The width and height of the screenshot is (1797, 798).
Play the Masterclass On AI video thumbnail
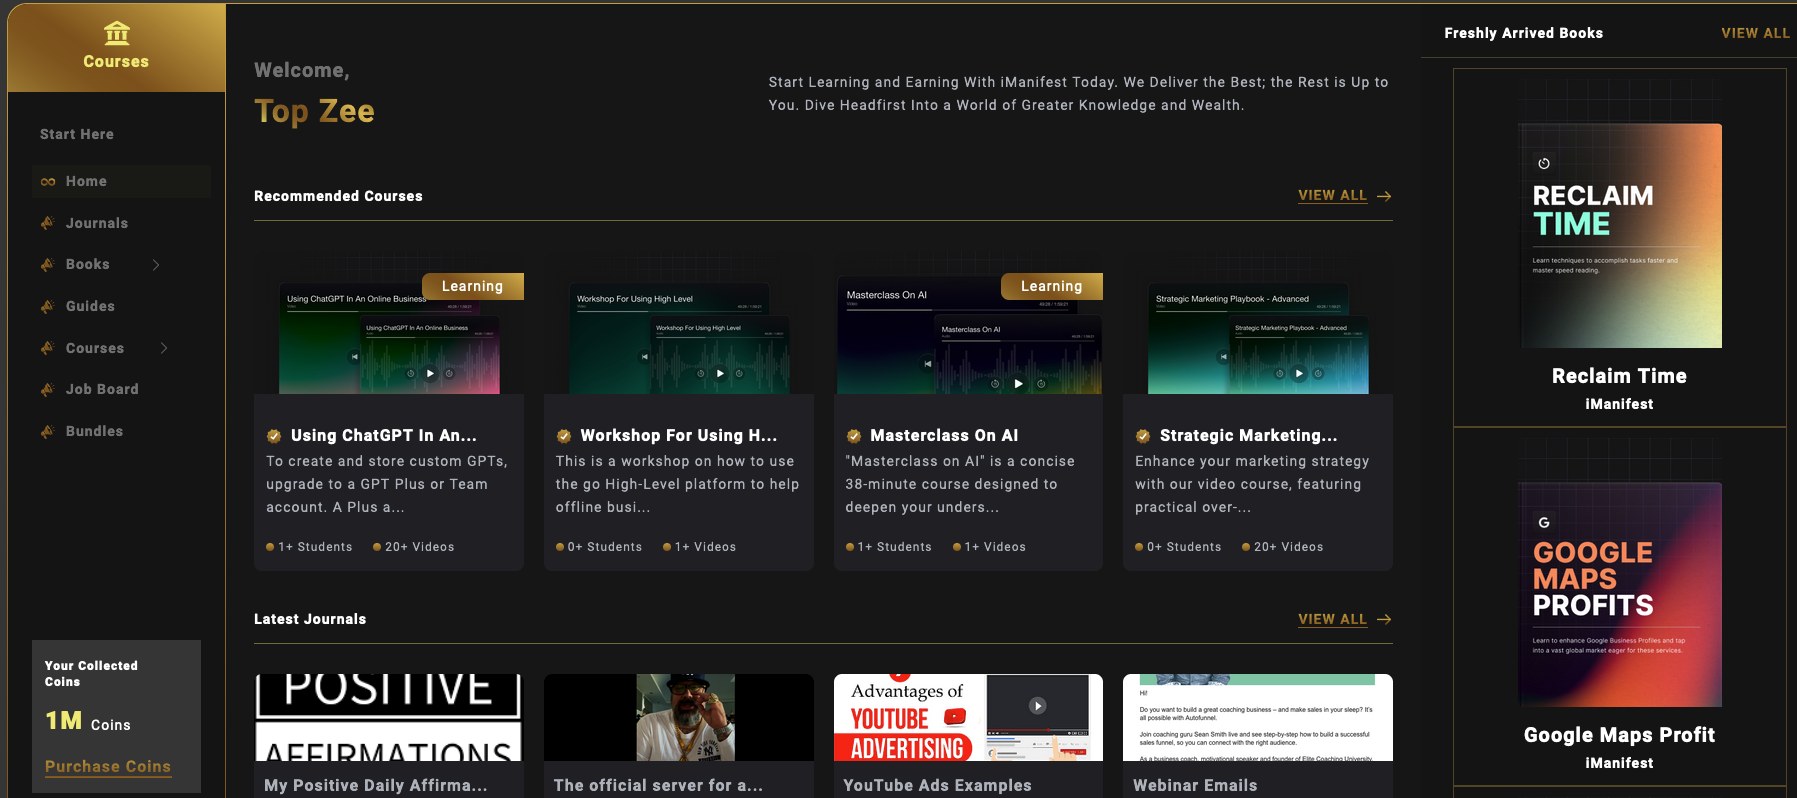click(x=1018, y=383)
